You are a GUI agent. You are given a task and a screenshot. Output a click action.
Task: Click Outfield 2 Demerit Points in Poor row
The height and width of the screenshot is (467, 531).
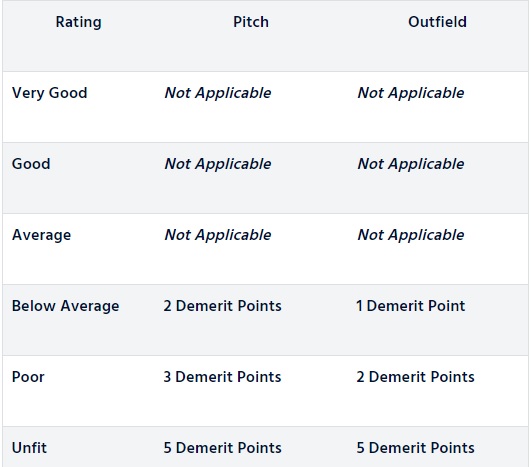tap(415, 377)
